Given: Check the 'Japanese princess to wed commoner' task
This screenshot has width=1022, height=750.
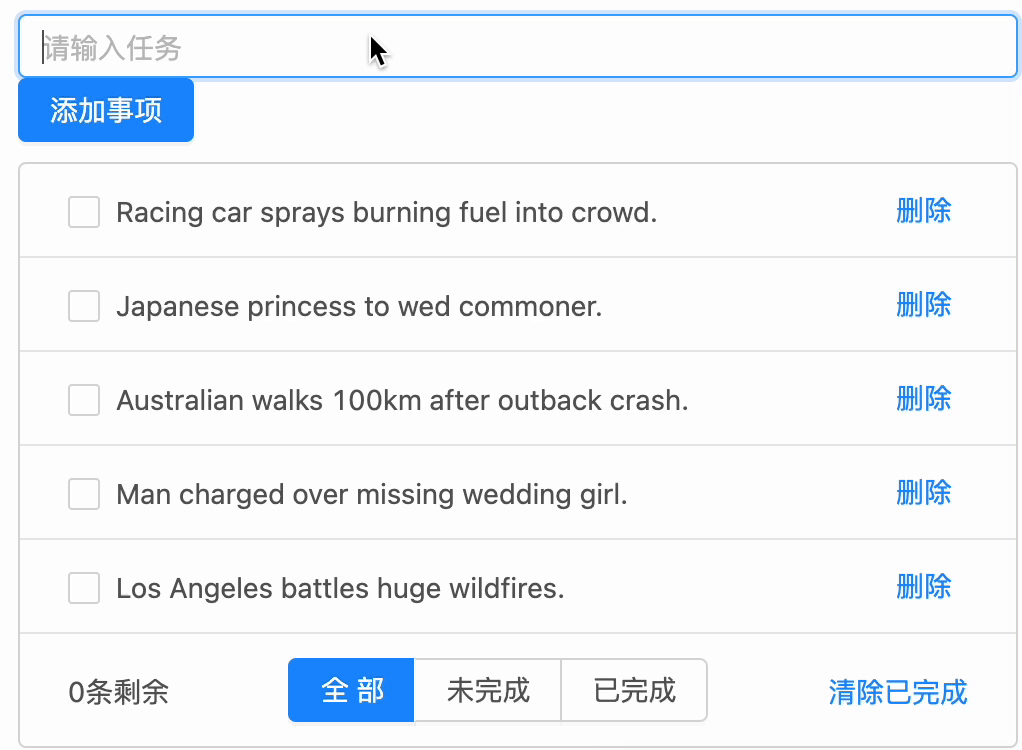Looking at the screenshot, I should 84,306.
